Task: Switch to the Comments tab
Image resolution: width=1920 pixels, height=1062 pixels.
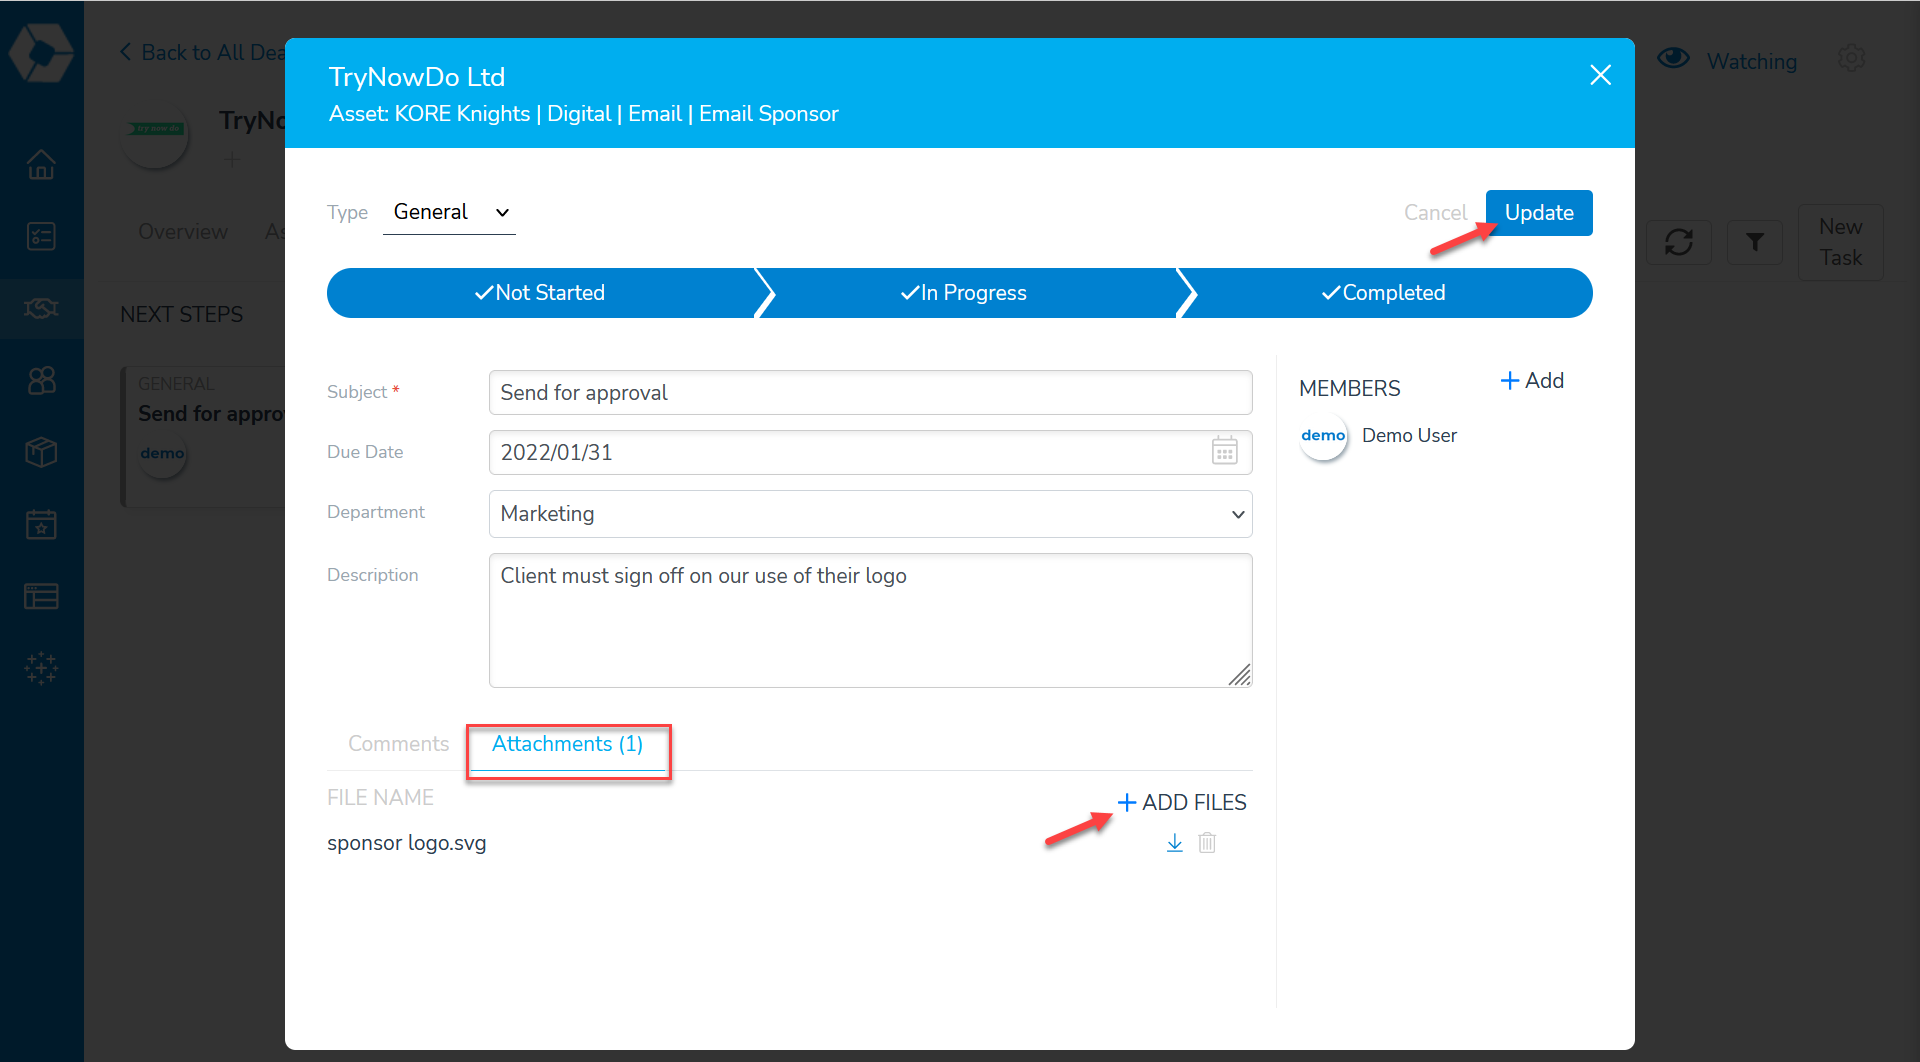Action: point(398,744)
